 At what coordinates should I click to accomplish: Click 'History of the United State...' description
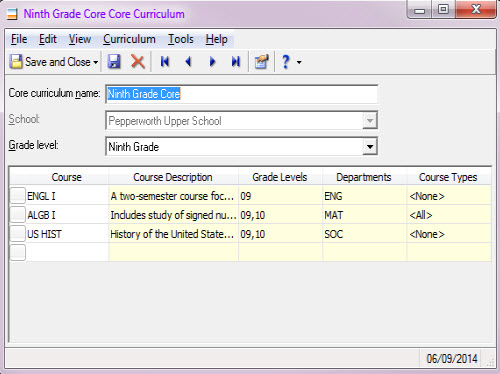coord(173,234)
